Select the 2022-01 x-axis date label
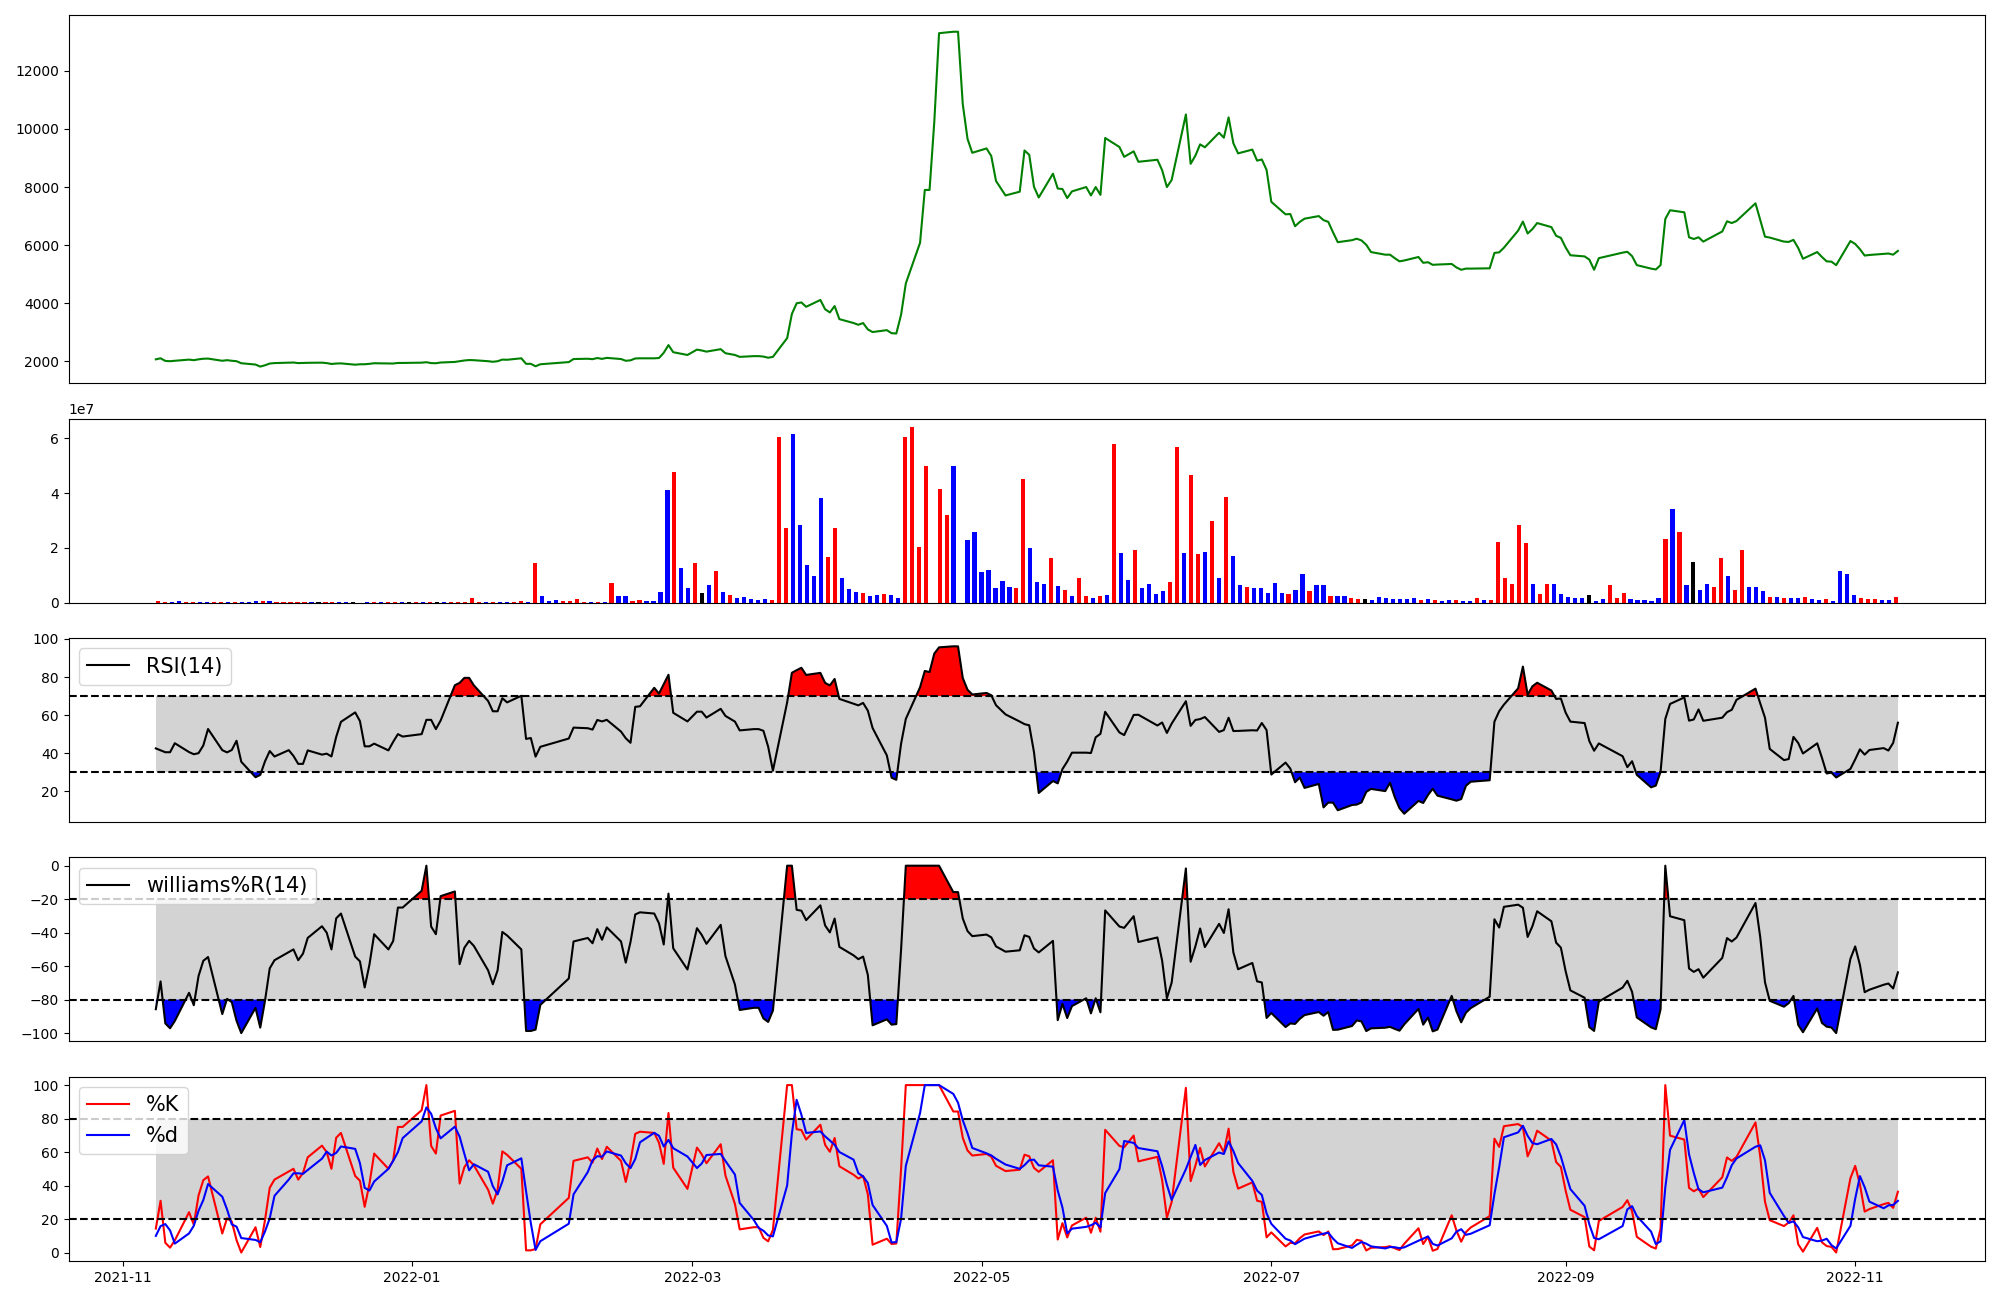2000x1300 pixels. click(x=411, y=1277)
